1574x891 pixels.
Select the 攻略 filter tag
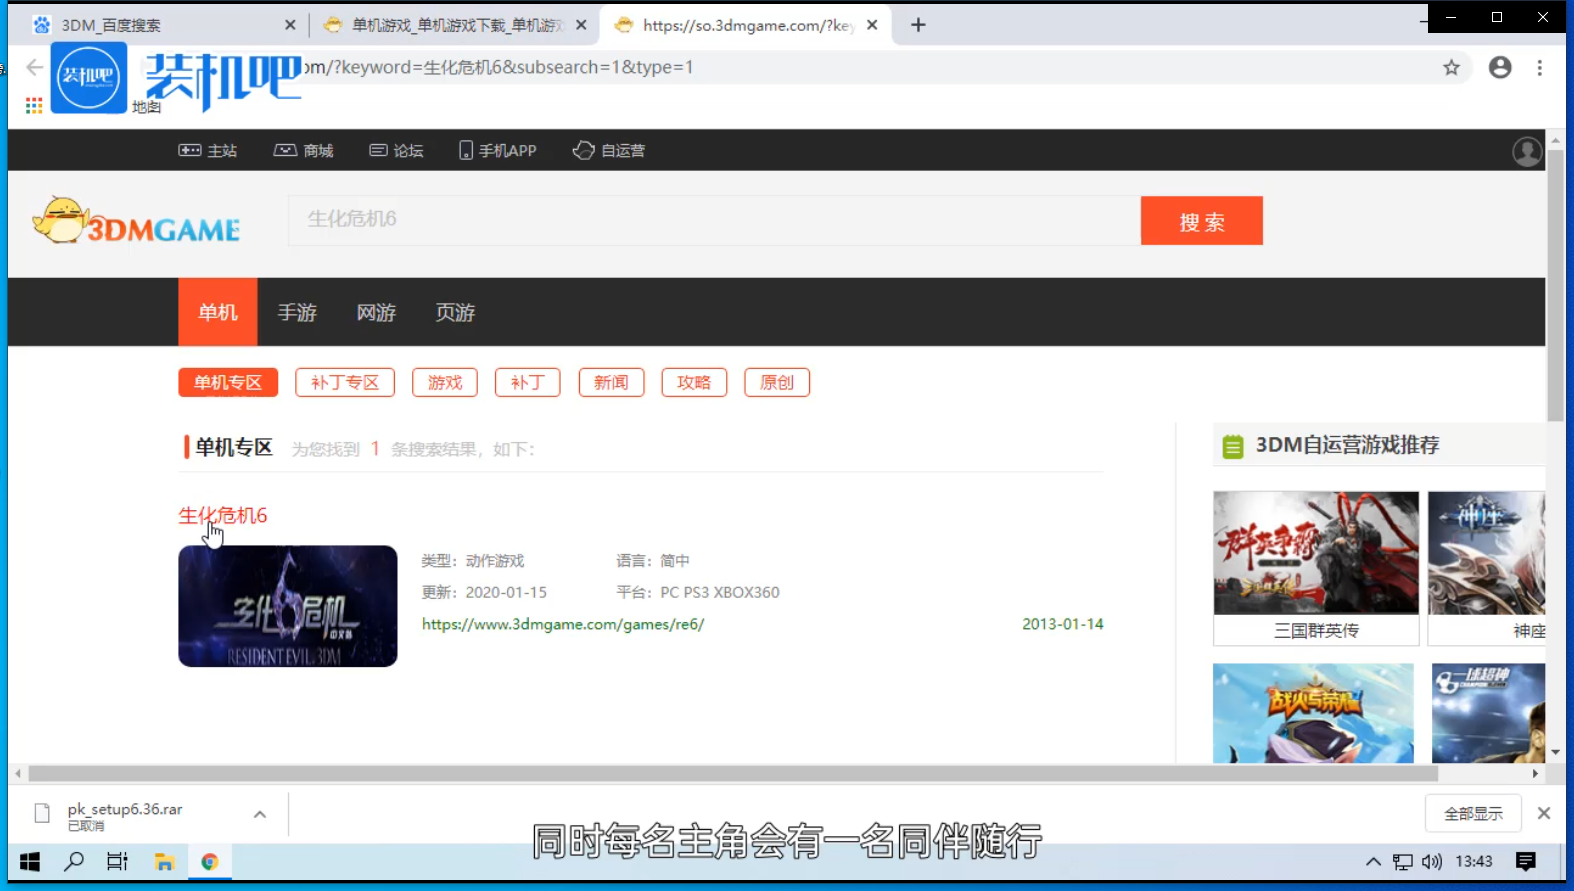(694, 383)
